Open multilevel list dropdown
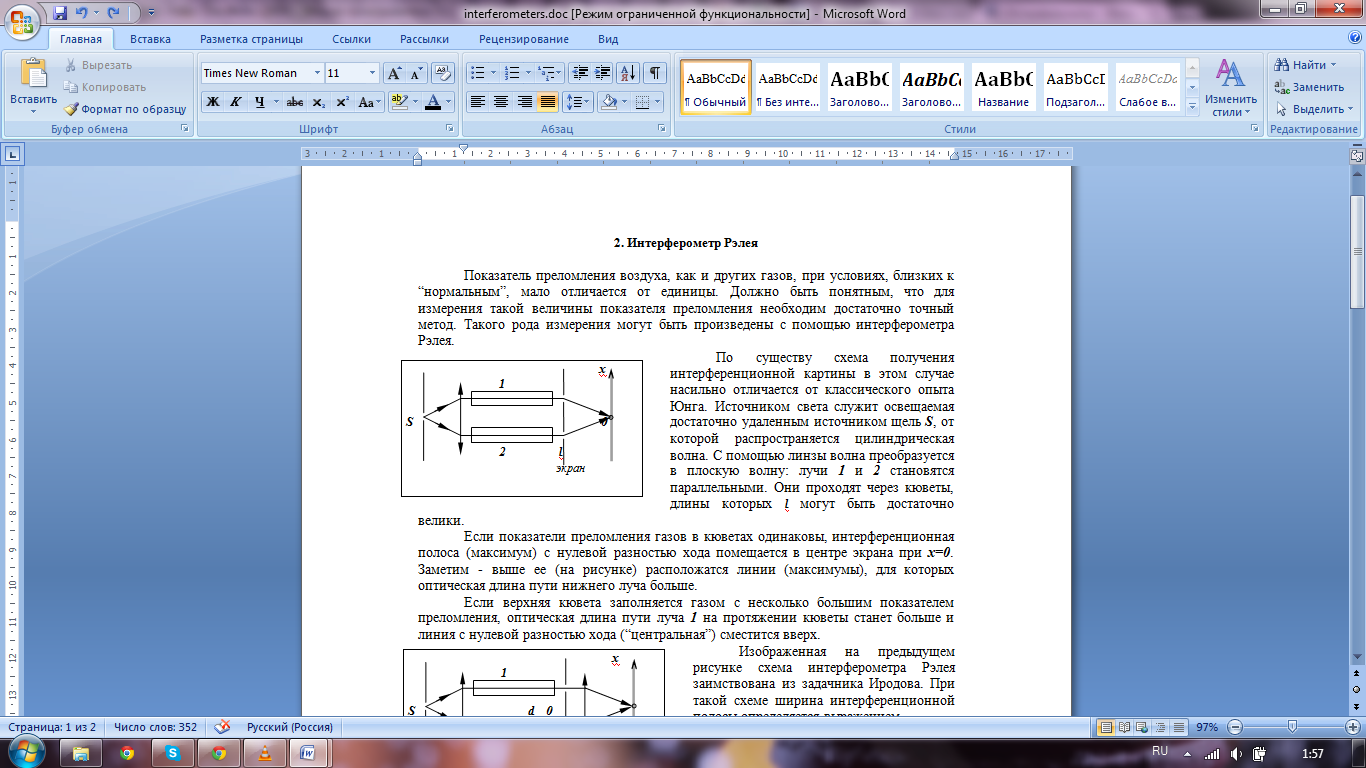1366x768 pixels. pyautogui.click(x=551, y=73)
